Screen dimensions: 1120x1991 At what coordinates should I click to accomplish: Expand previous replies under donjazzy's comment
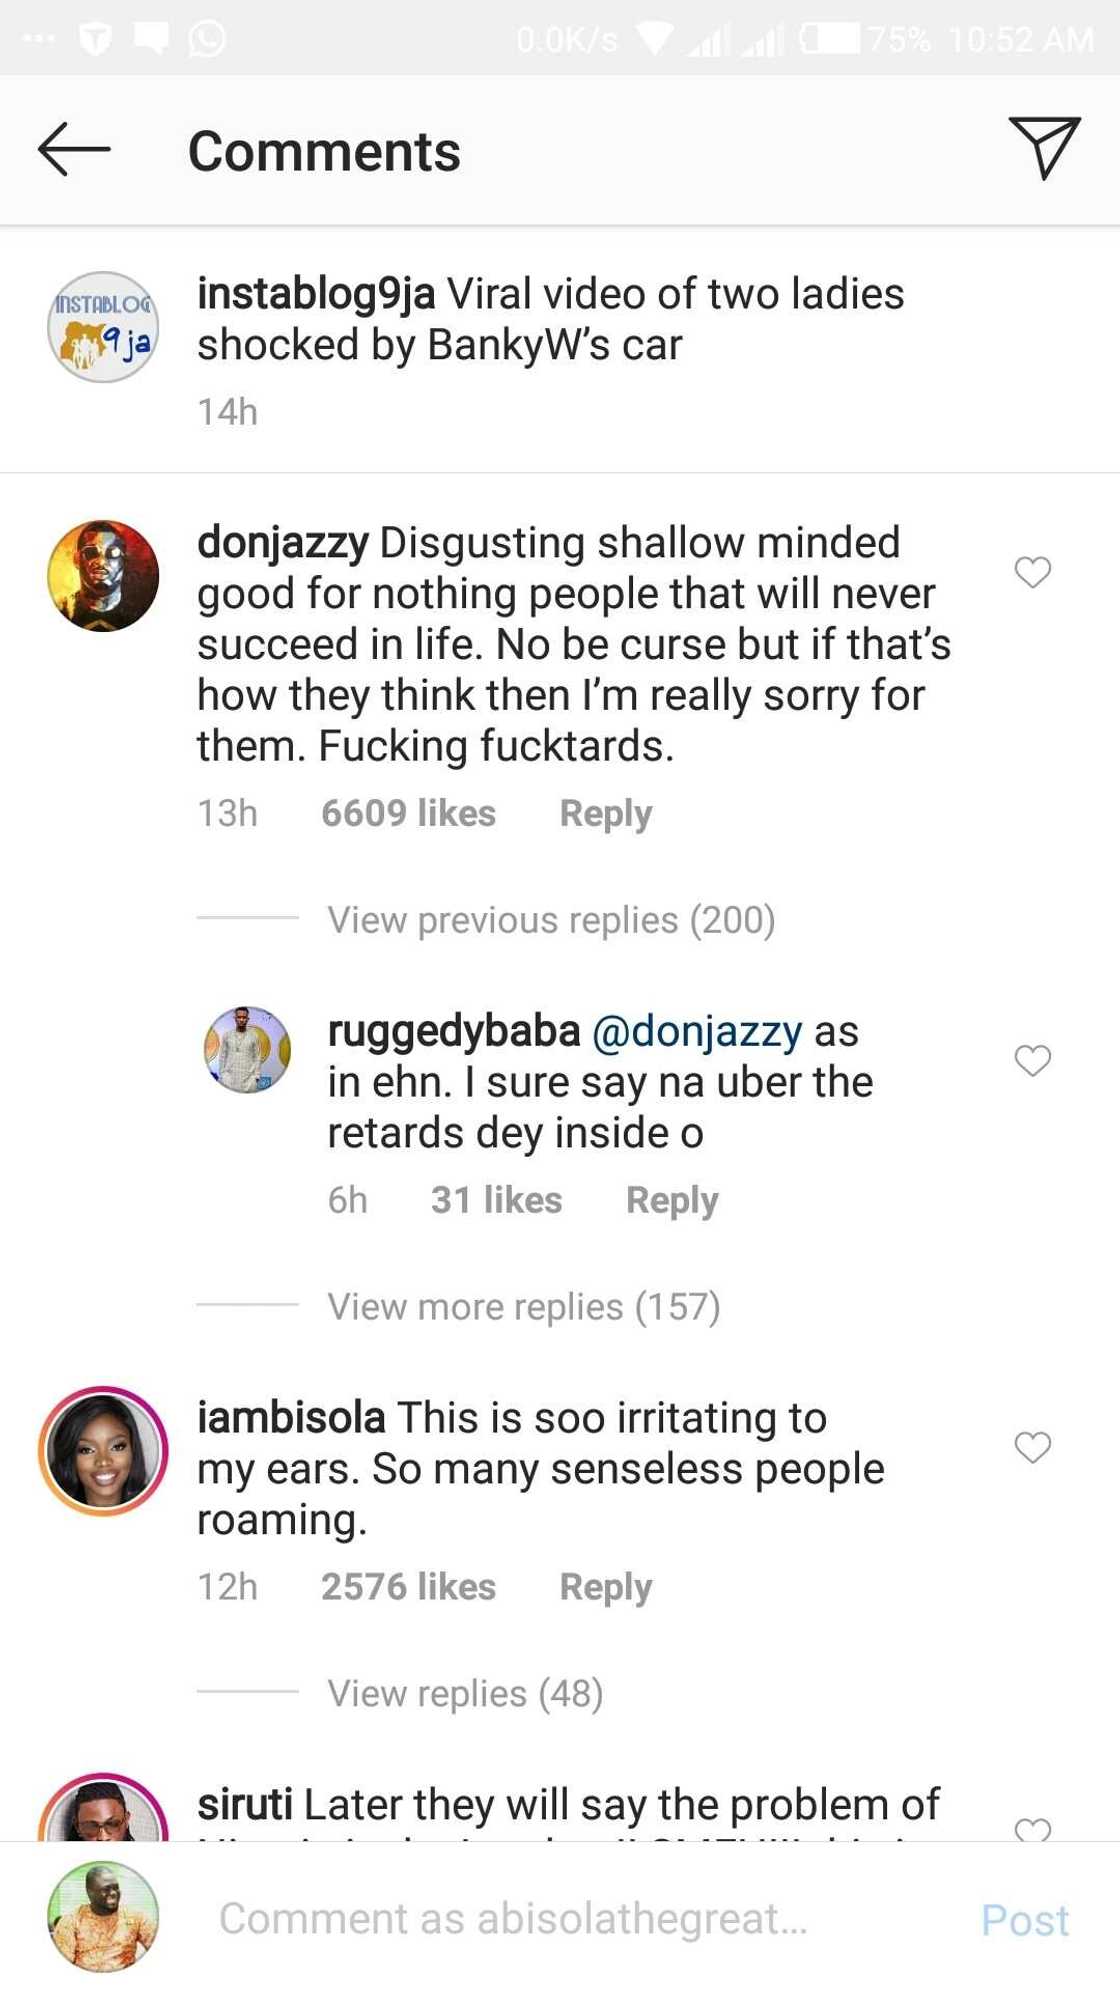(551, 920)
